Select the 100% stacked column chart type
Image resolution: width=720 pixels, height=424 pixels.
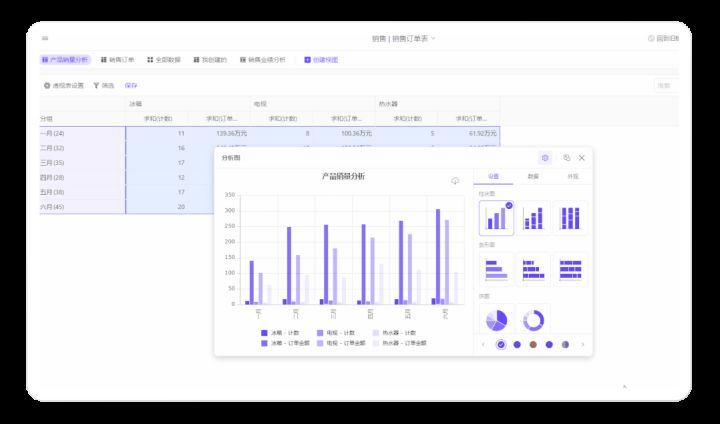[570, 217]
